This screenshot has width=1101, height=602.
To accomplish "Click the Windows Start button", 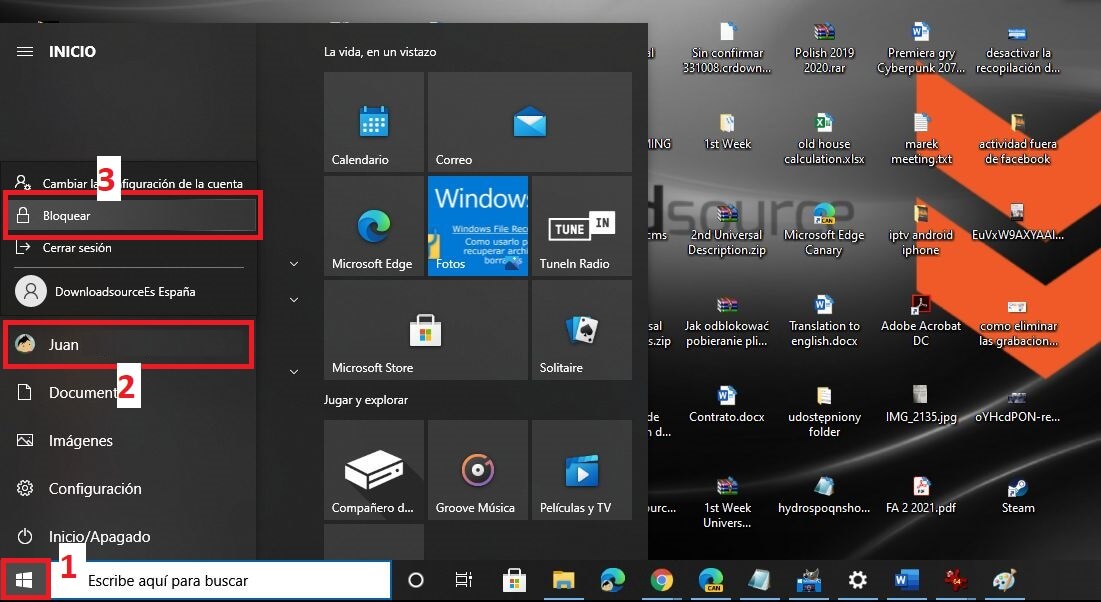I will click(25, 580).
